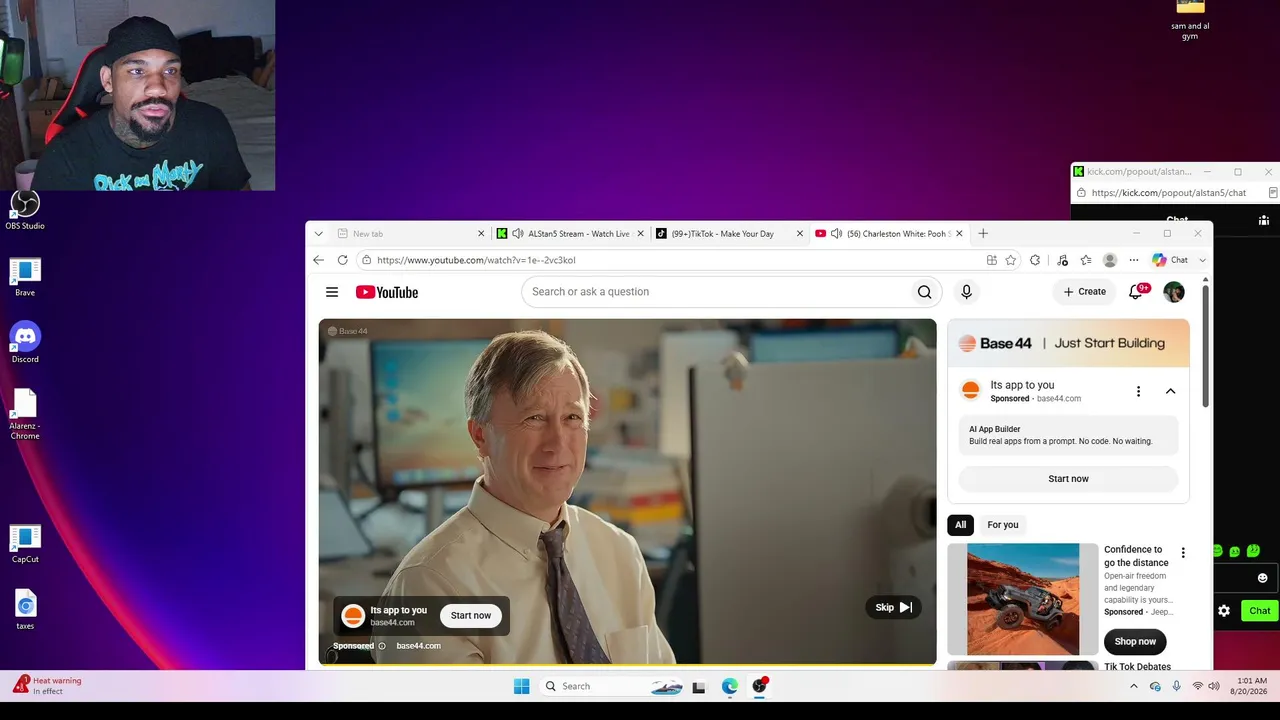The height and width of the screenshot is (720, 1280).
Task: Submit search with the magnifier icon
Action: (924, 292)
